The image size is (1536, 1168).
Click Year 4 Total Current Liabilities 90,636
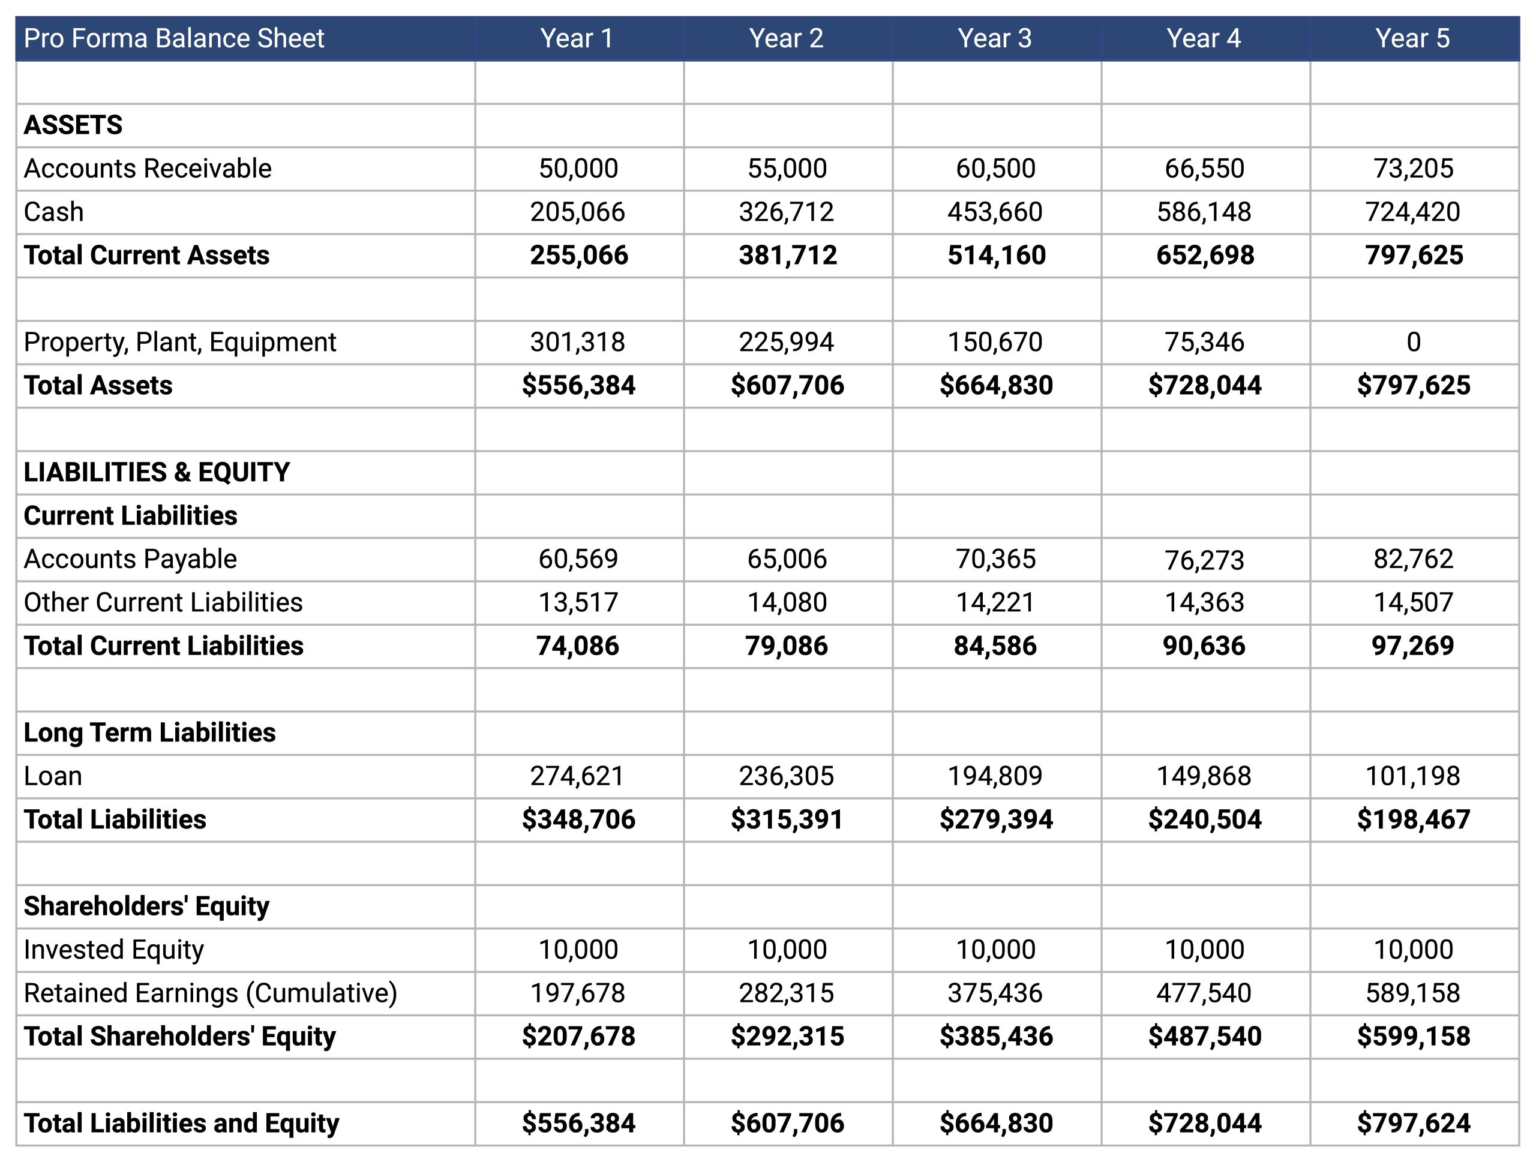(x=1204, y=646)
